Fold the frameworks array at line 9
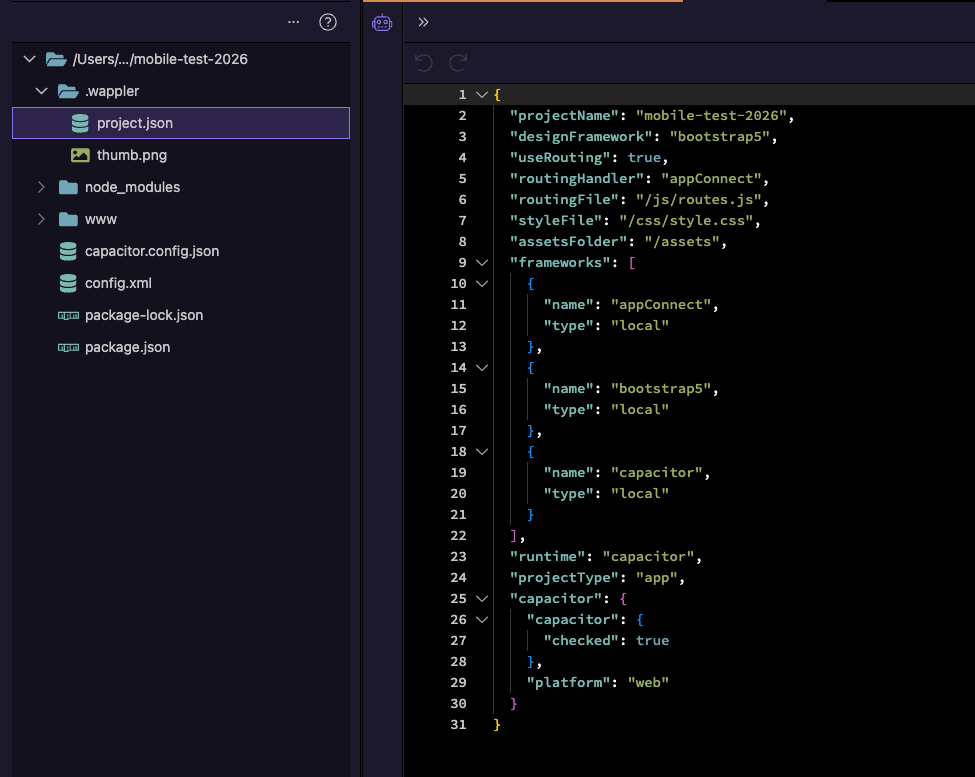975x777 pixels. 482,263
